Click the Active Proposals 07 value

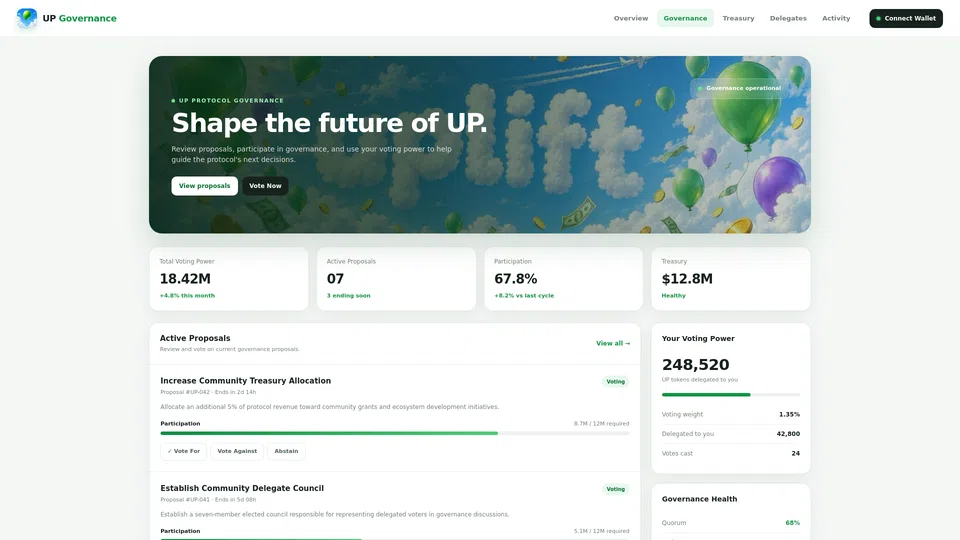tap(335, 279)
